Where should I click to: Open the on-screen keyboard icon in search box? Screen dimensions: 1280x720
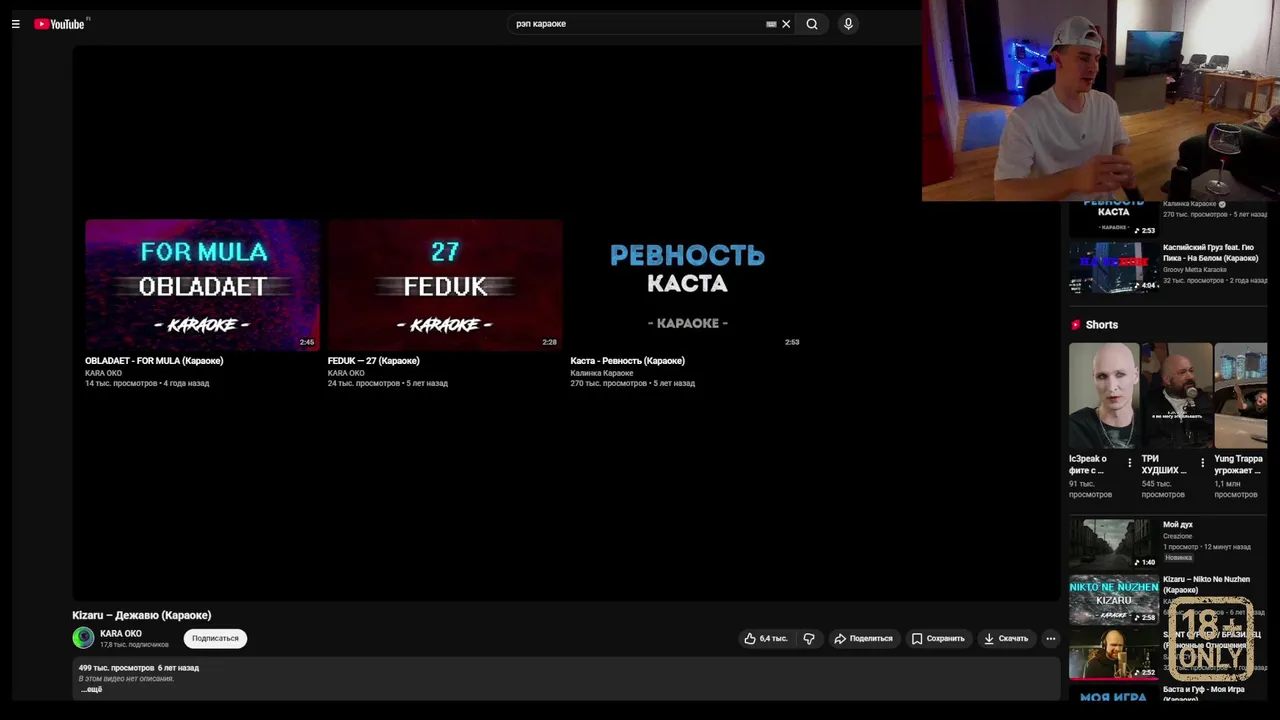coord(771,24)
